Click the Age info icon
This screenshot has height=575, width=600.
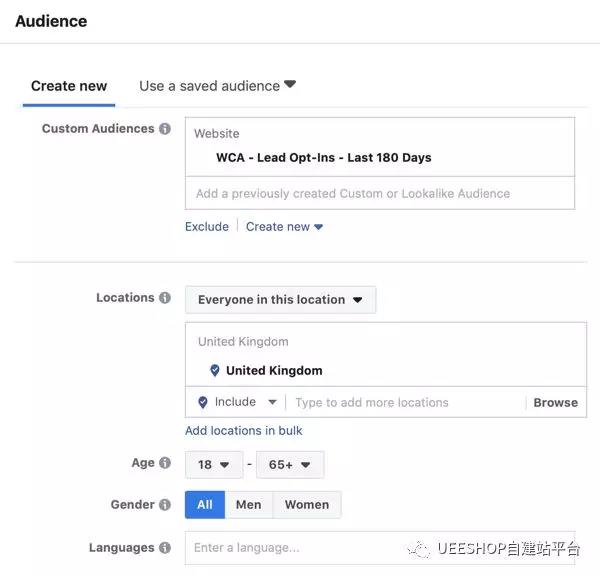(x=165, y=463)
